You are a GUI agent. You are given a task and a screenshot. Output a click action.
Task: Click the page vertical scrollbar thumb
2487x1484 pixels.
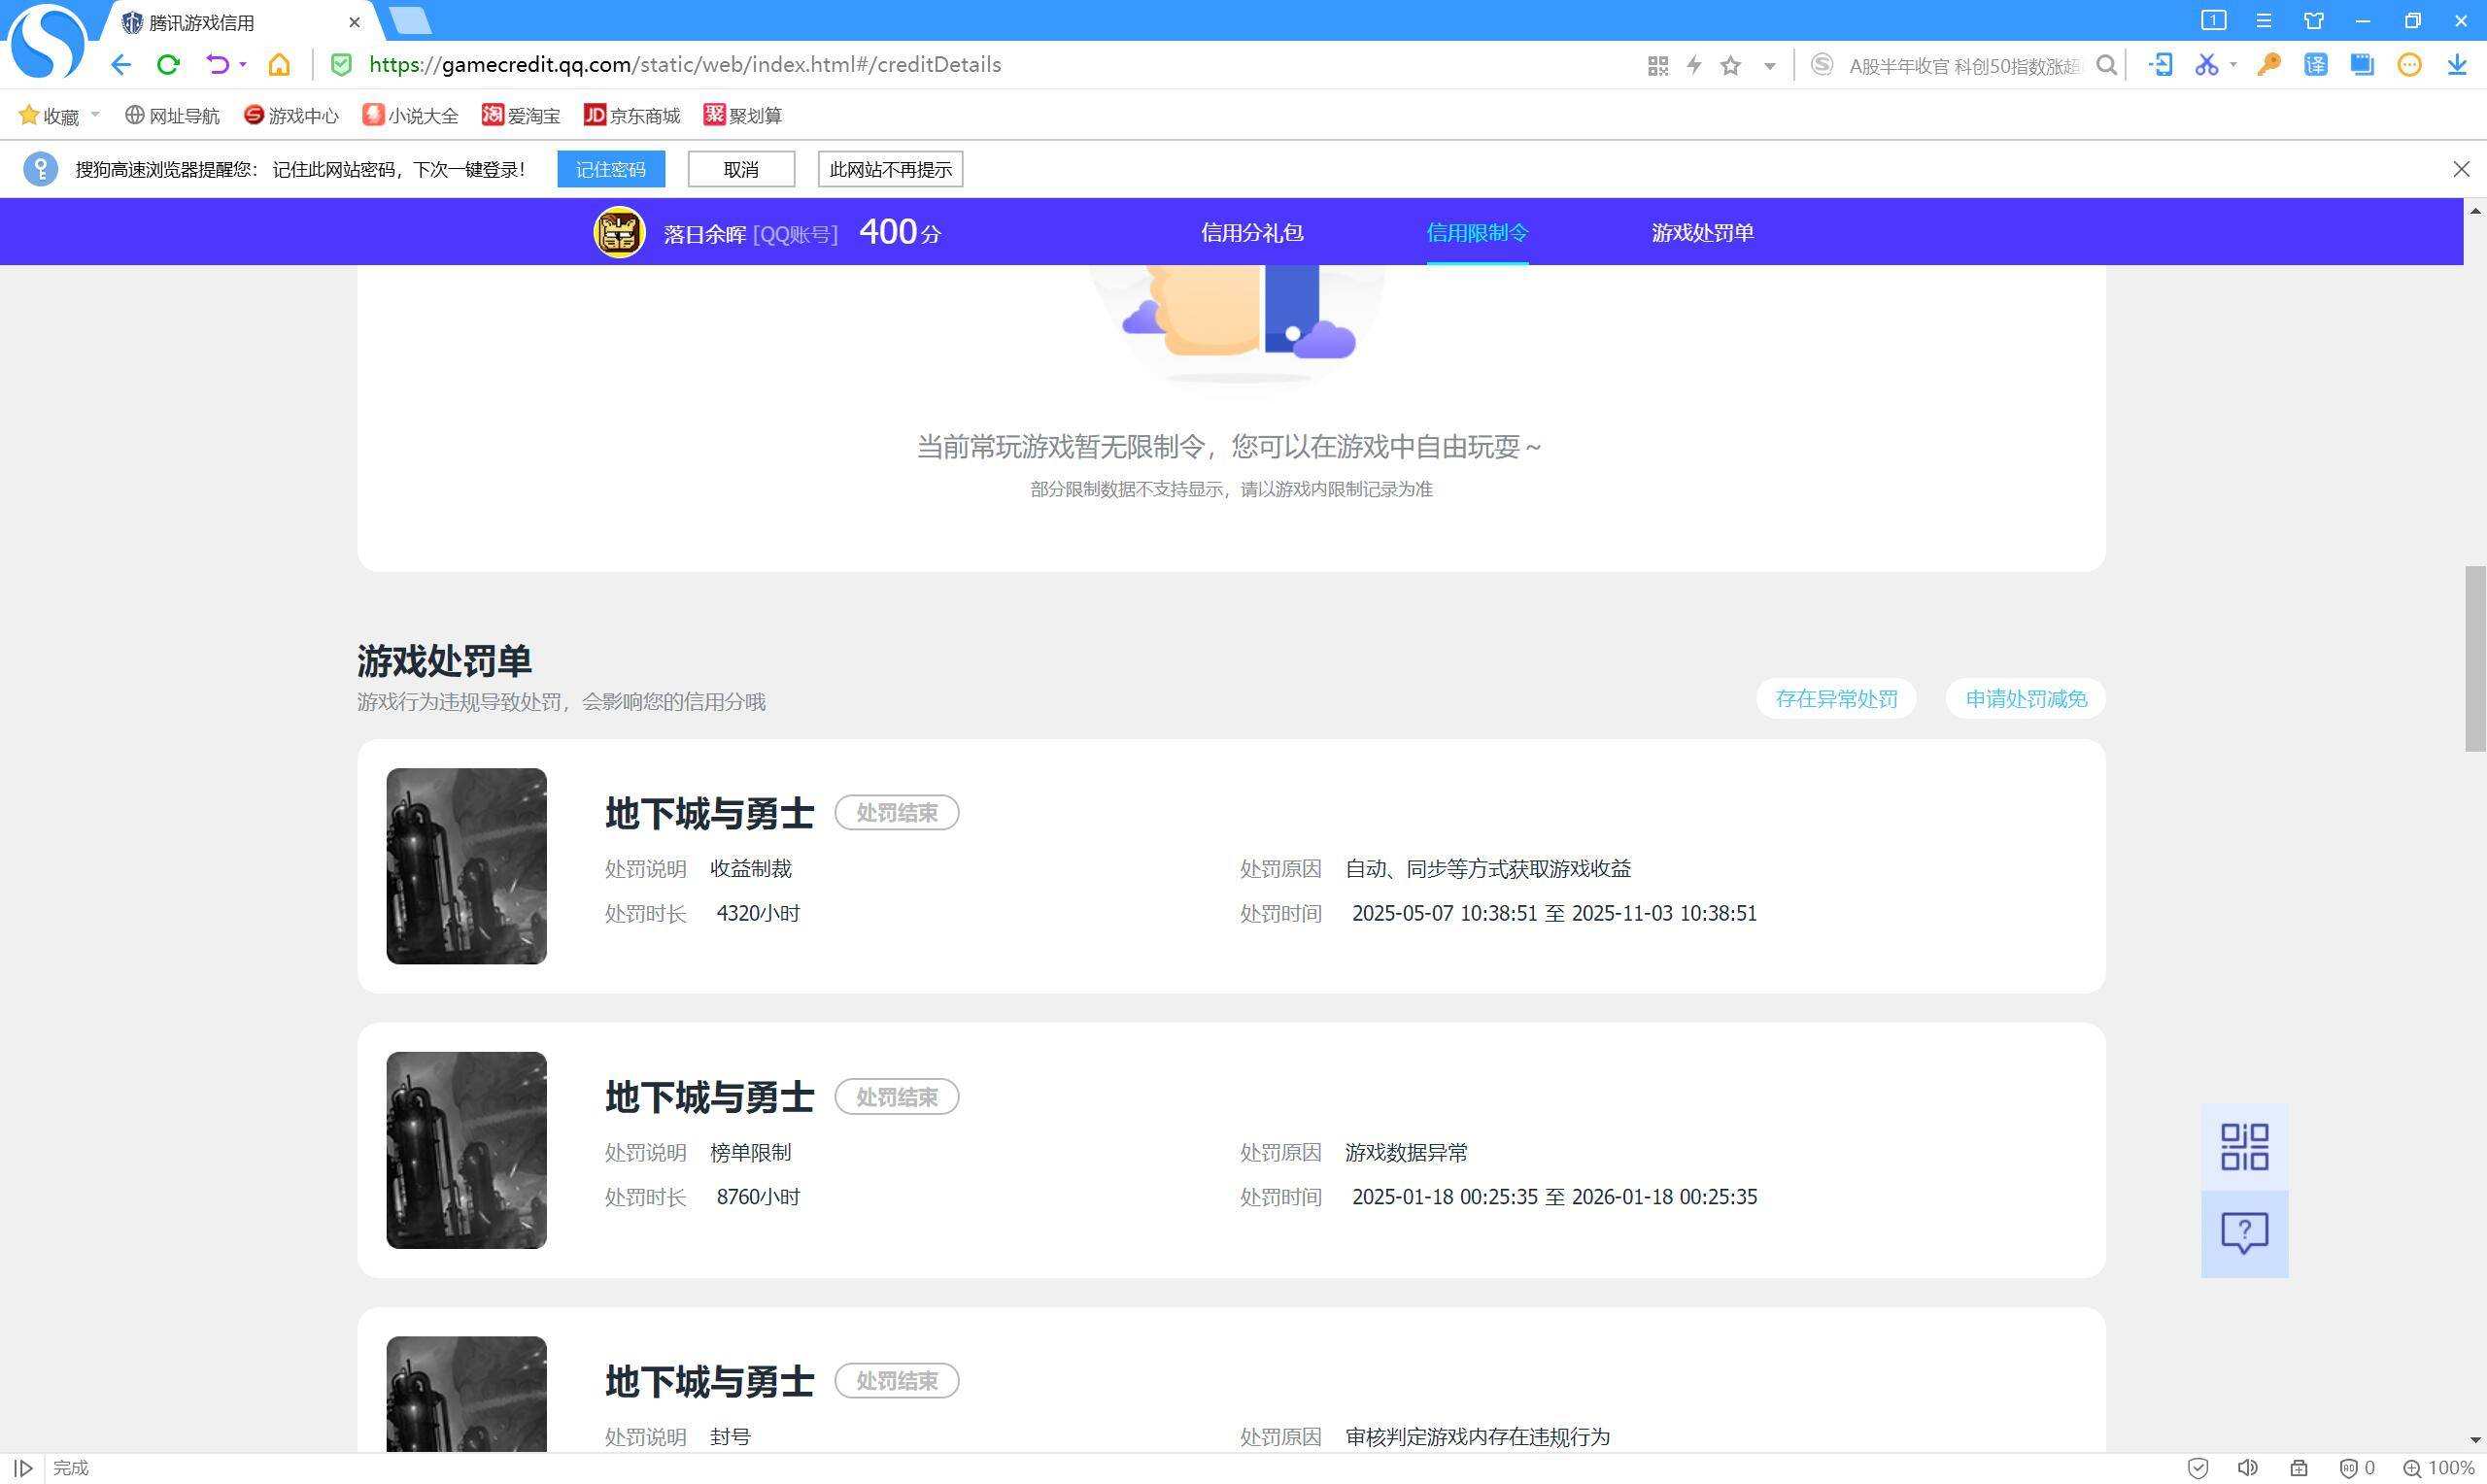click(2475, 658)
